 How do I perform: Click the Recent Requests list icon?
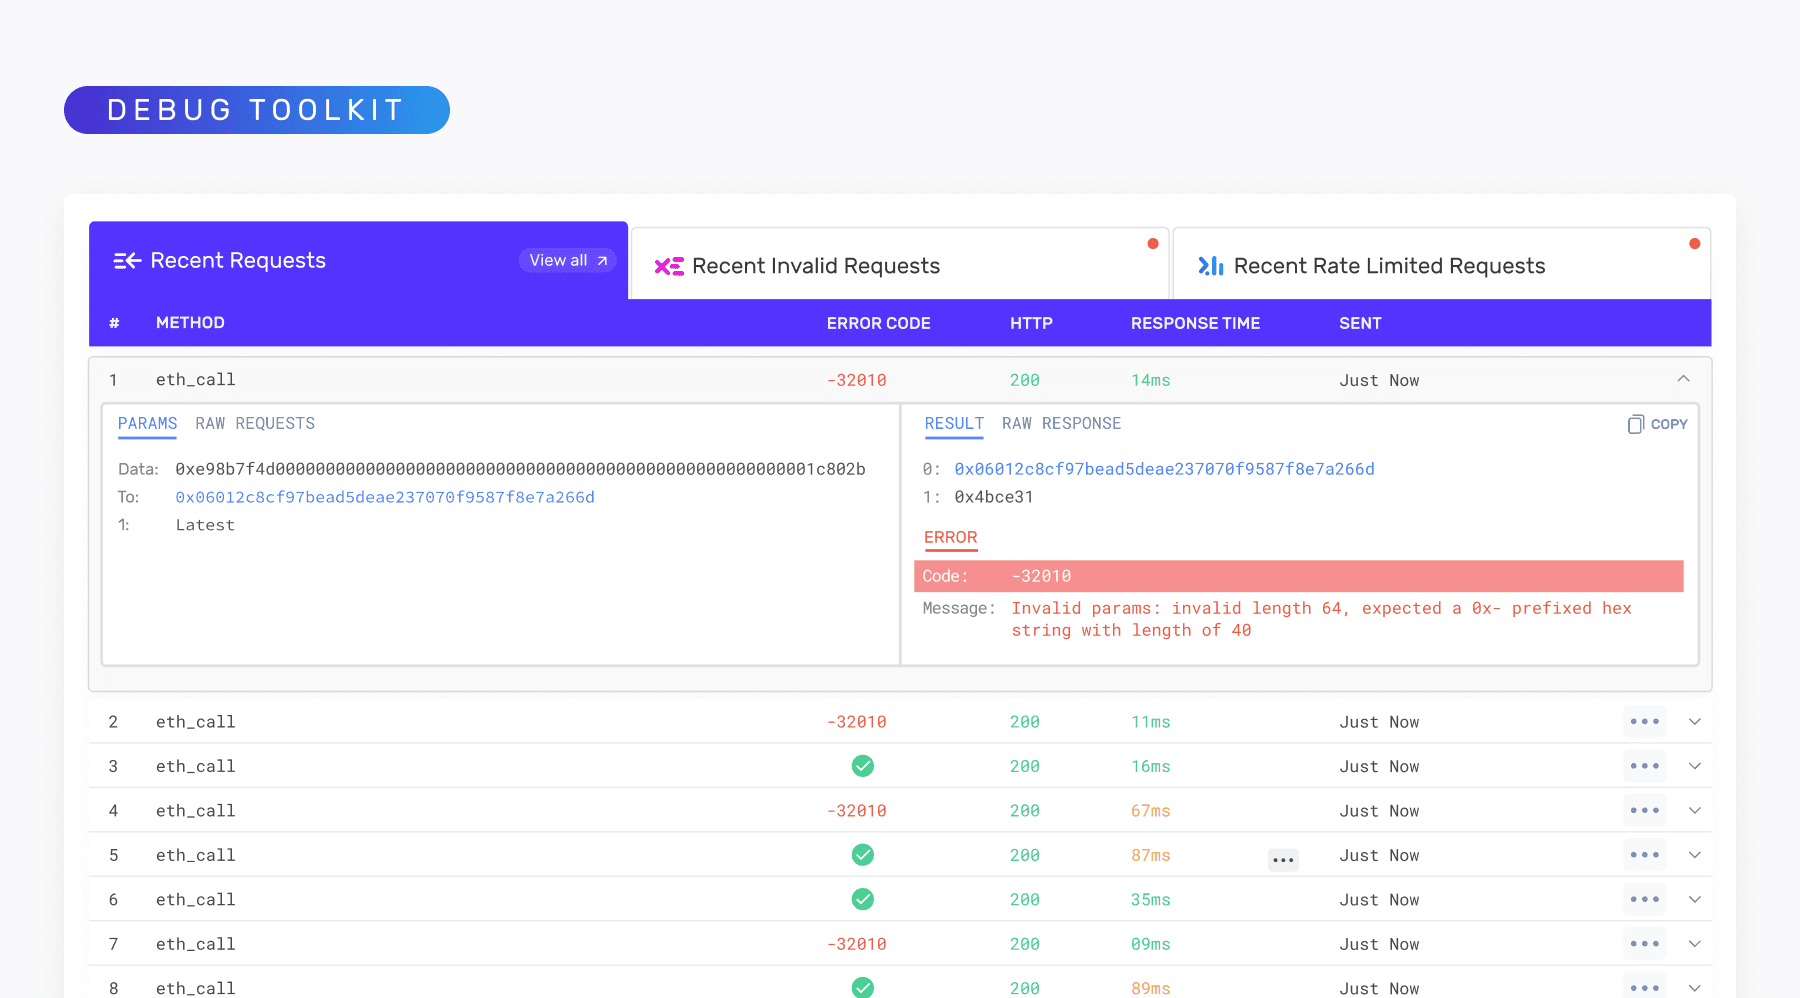127,261
